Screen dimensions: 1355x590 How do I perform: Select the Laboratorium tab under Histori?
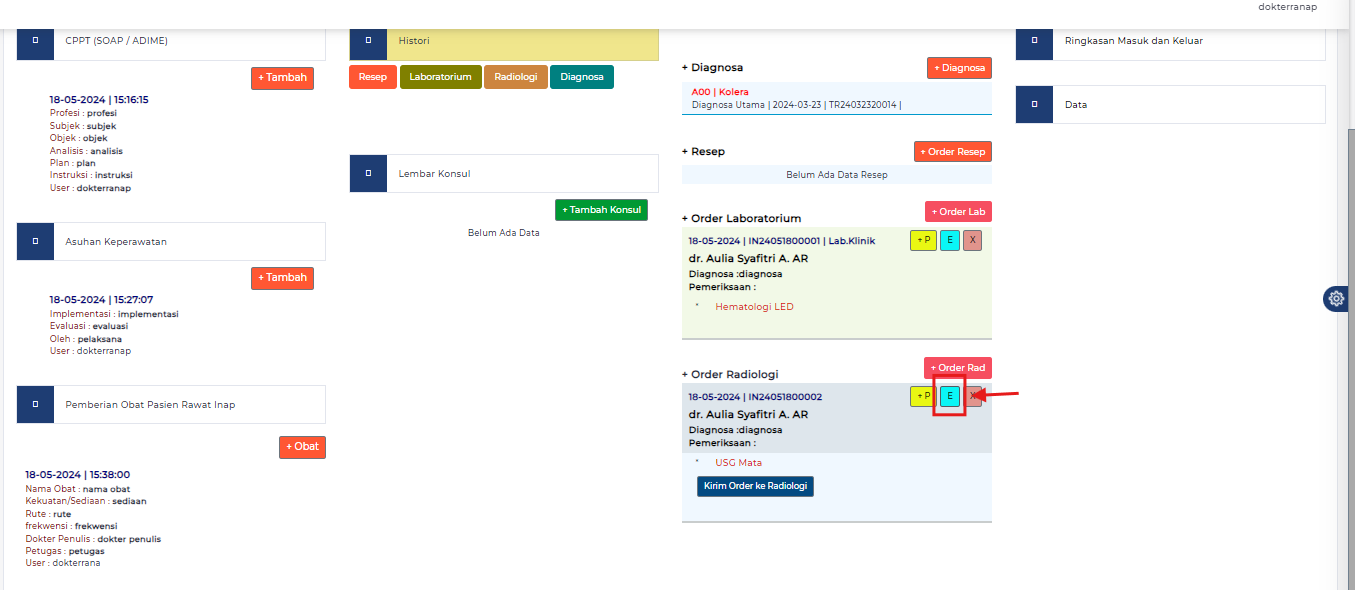[x=440, y=76]
